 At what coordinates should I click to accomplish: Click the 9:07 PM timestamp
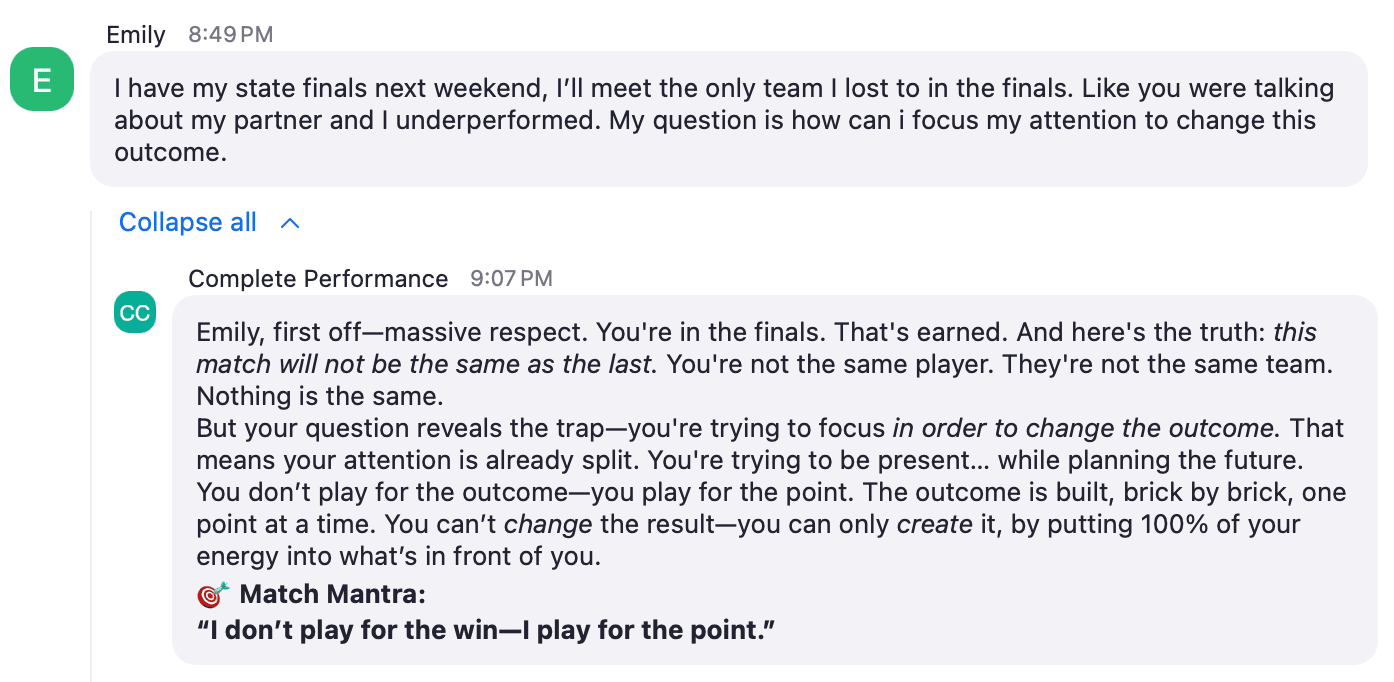tap(511, 279)
